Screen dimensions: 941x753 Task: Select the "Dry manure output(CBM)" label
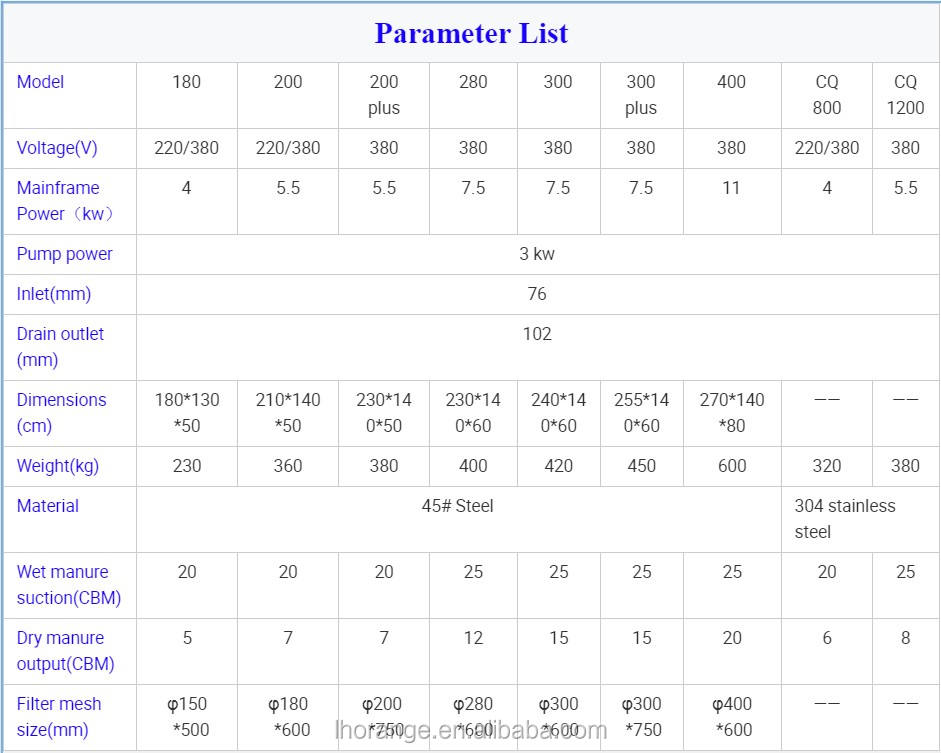click(65, 651)
